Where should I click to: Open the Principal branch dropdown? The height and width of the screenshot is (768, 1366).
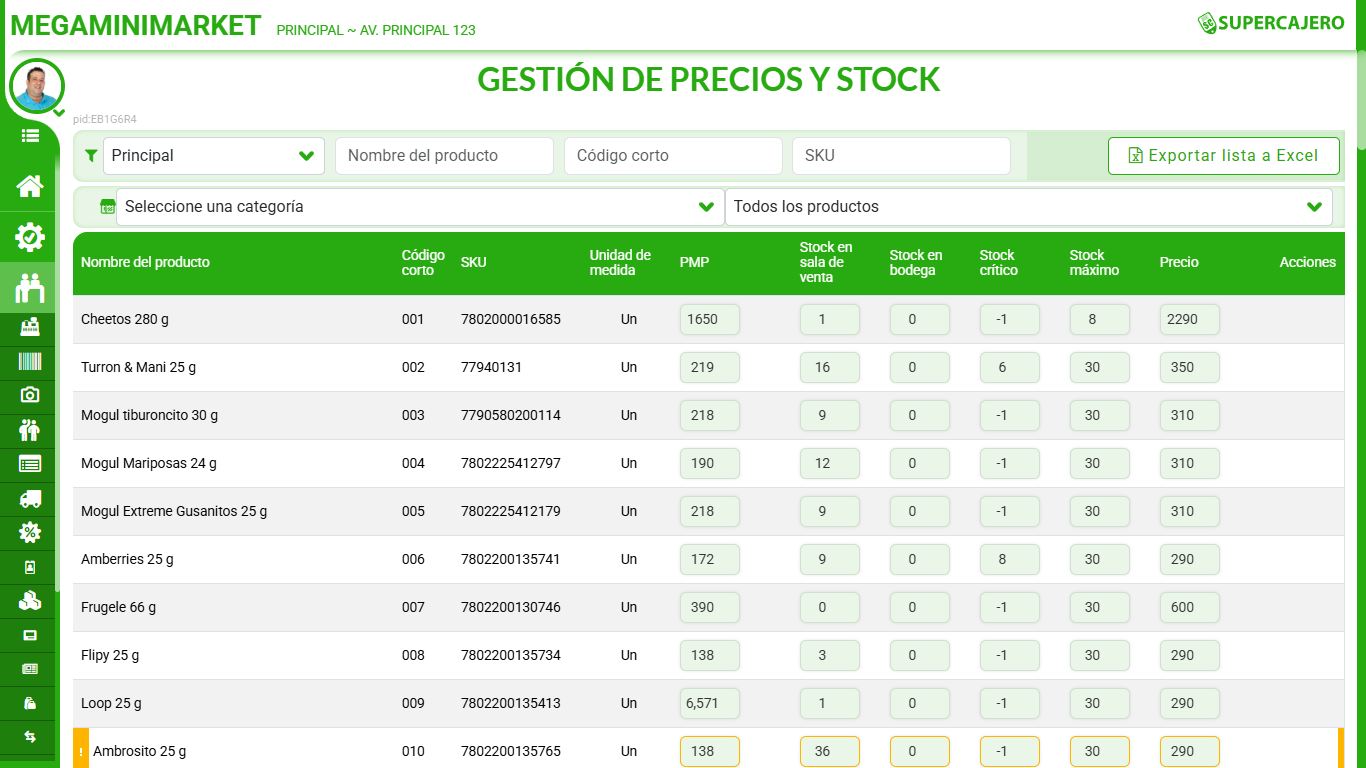click(214, 156)
